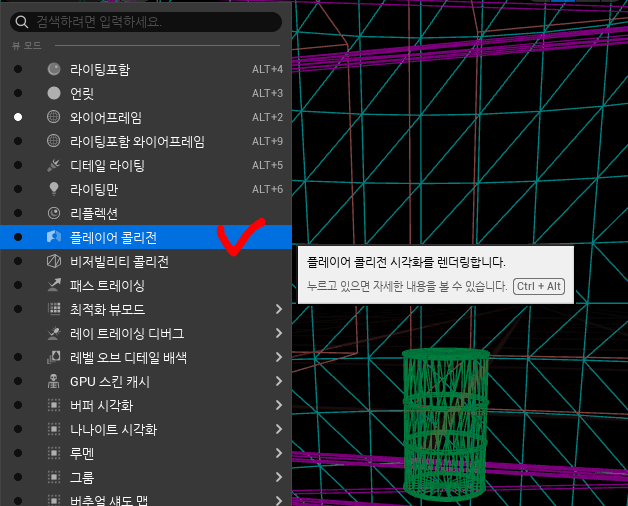Select the 와이어프레임 radio button
The width and height of the screenshot is (628, 506).
coord(18,117)
